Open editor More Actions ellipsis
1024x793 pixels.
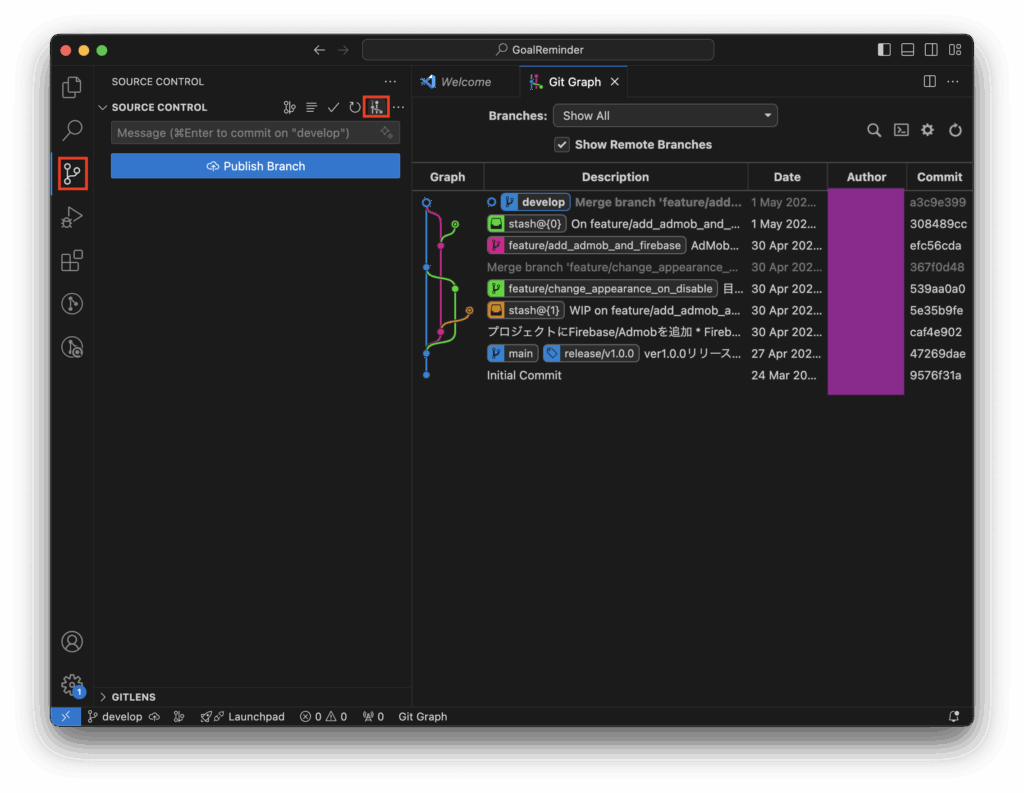tap(953, 81)
